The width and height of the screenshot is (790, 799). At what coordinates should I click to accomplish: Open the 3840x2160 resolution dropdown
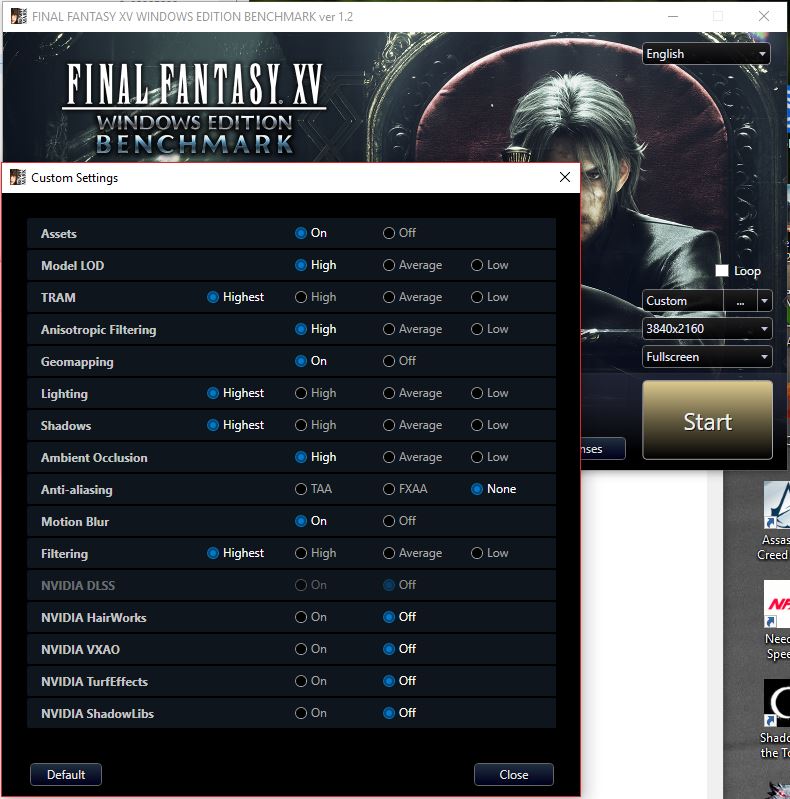coord(707,329)
